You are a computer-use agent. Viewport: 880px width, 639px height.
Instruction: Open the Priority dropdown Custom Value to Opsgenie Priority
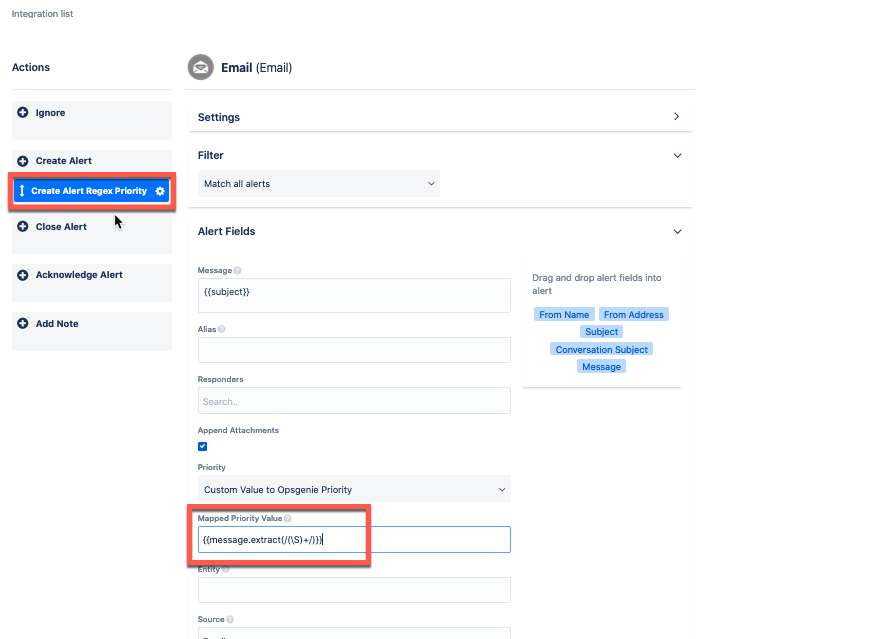[x=354, y=489]
